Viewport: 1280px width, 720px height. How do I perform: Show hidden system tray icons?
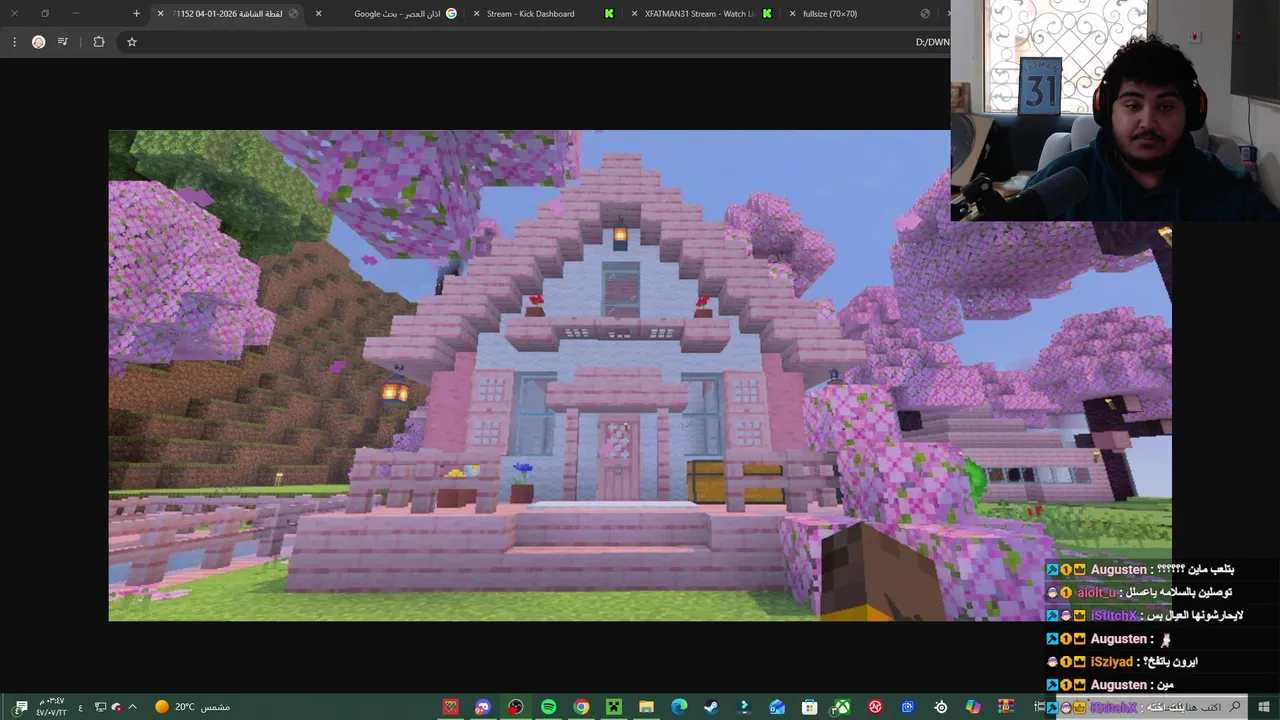coord(132,707)
